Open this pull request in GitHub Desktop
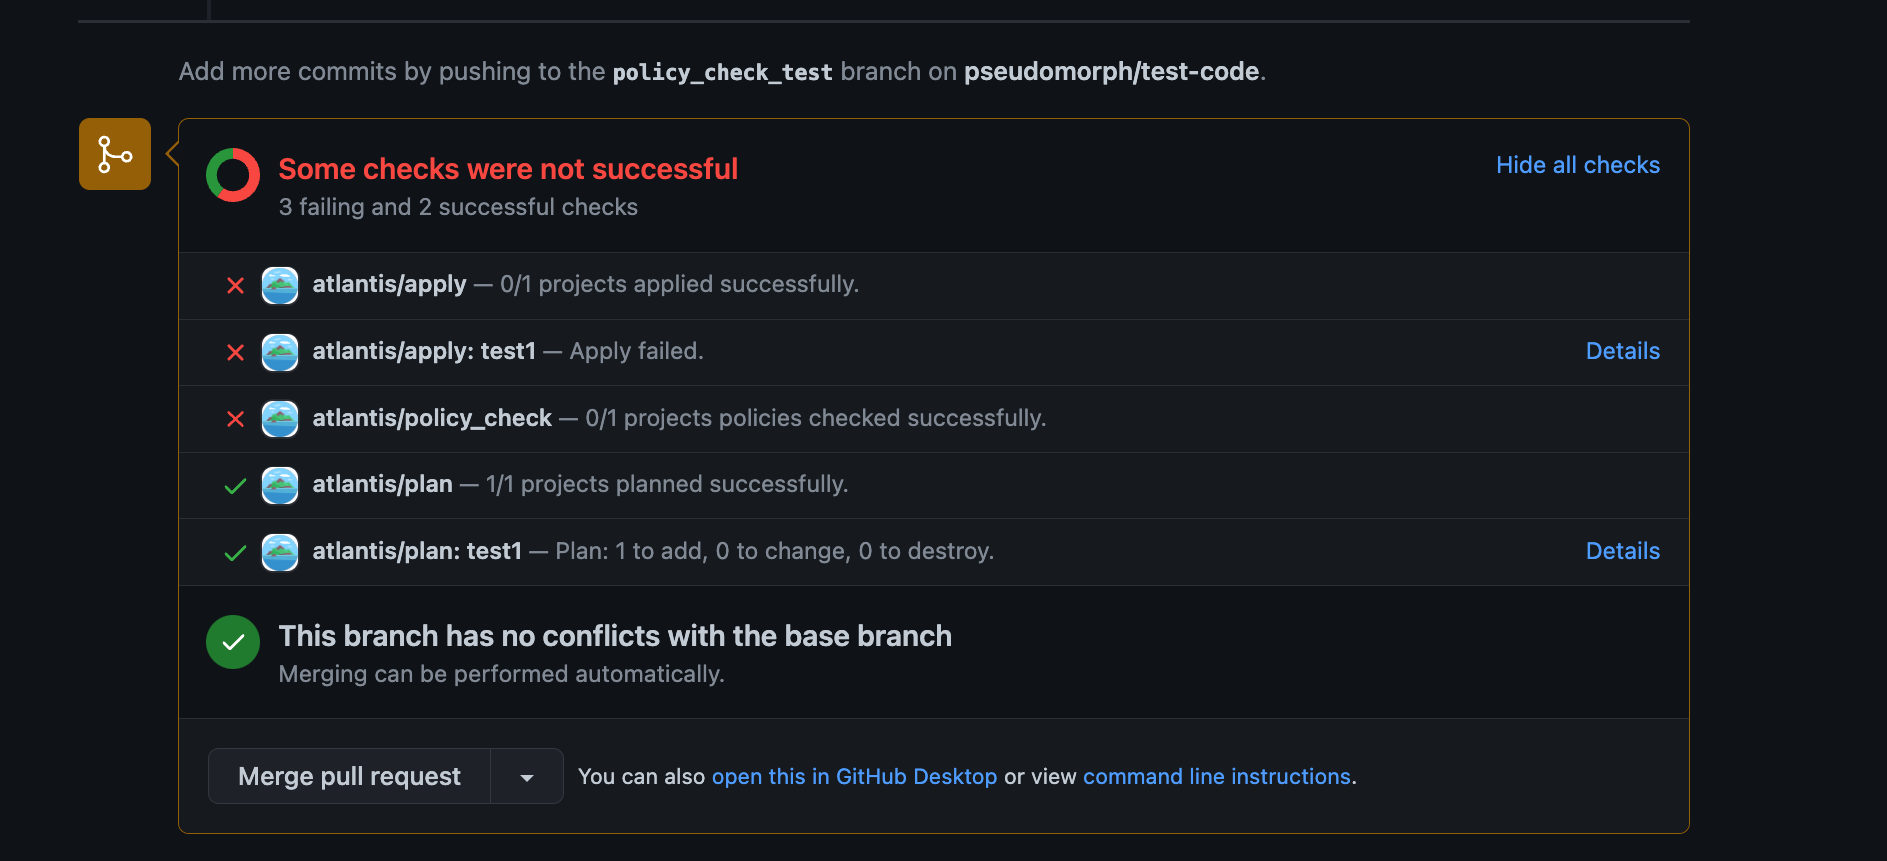 (854, 776)
